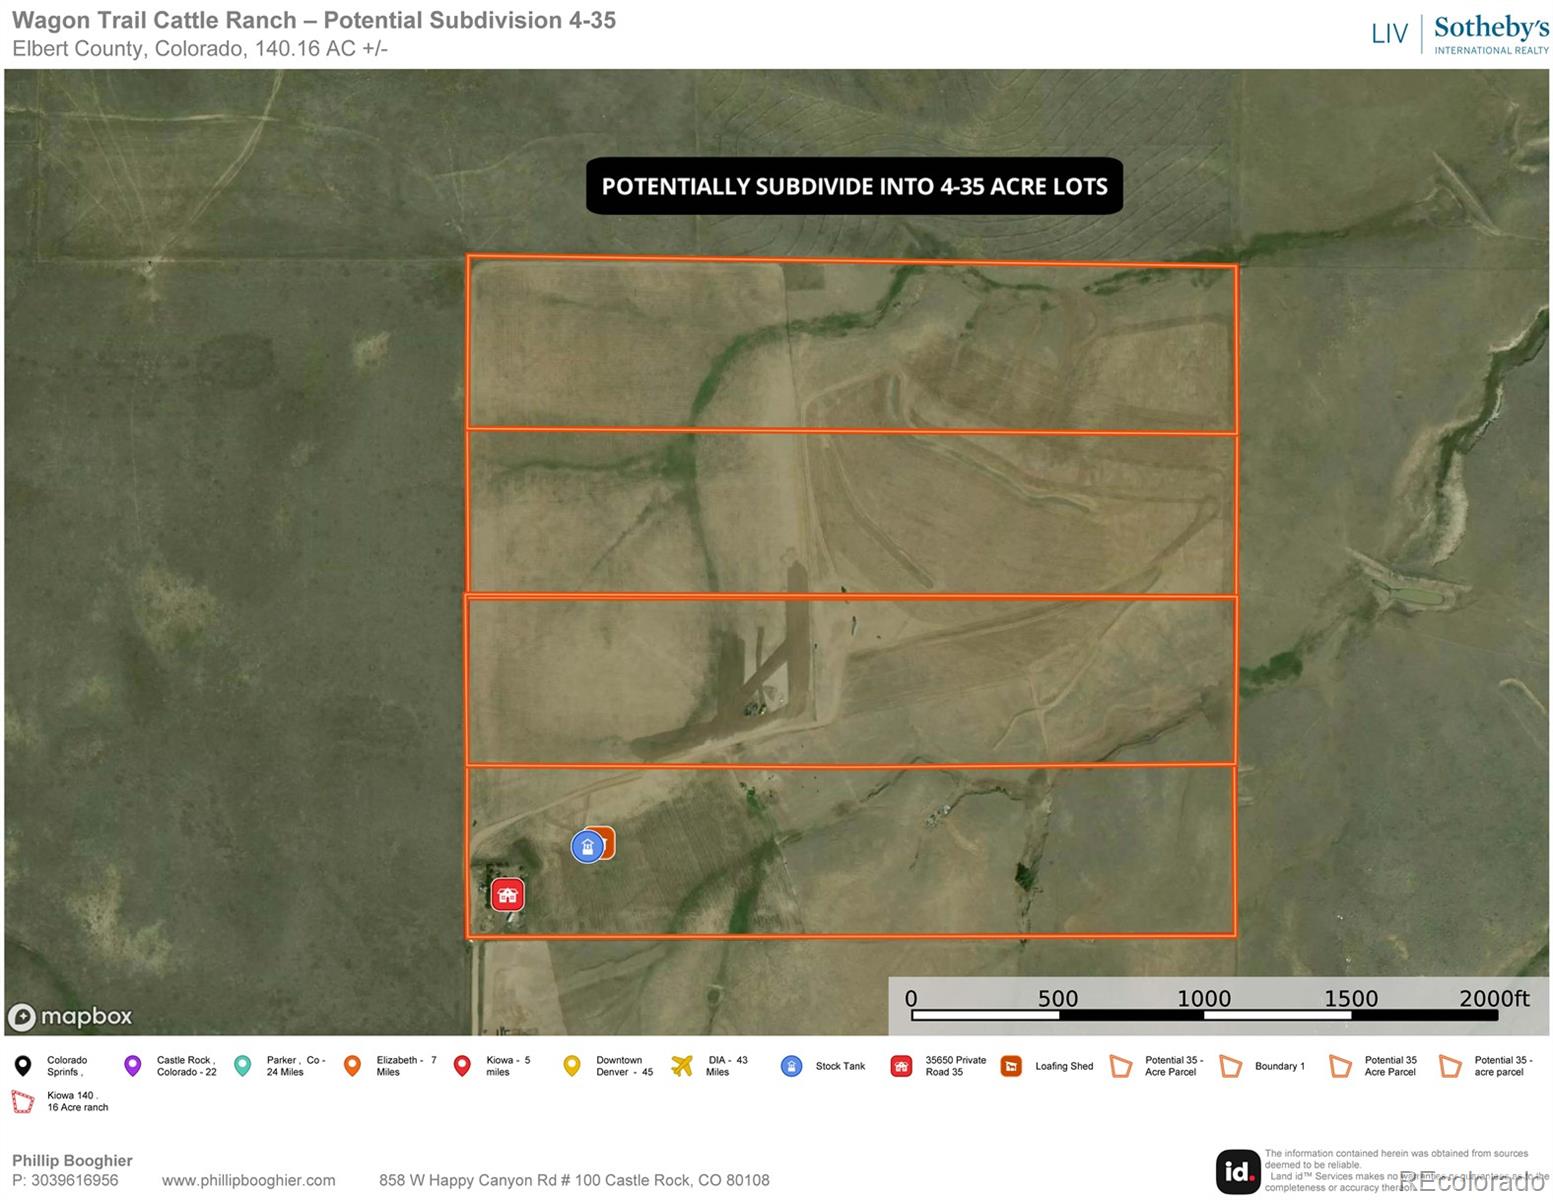Click the 1000 label on the scale bar
Screen dimensions: 1553x1200
(1203, 998)
